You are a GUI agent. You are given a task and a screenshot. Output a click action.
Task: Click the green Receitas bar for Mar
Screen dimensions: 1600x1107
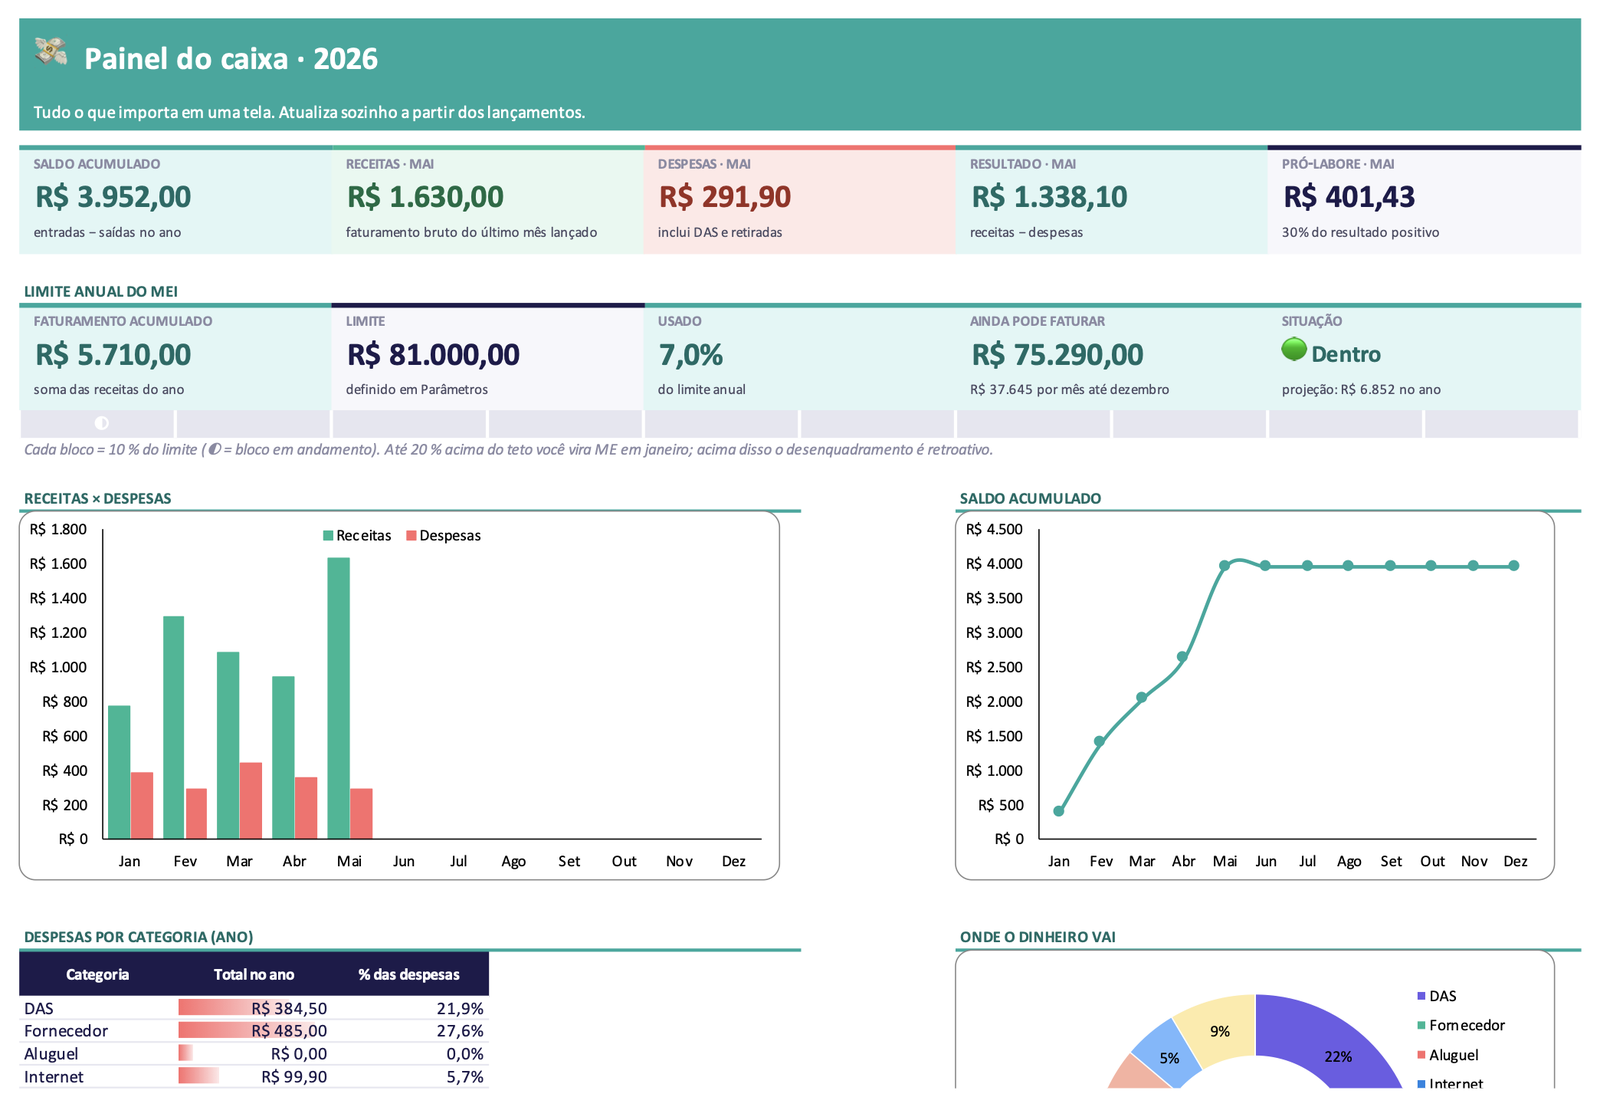tap(228, 745)
